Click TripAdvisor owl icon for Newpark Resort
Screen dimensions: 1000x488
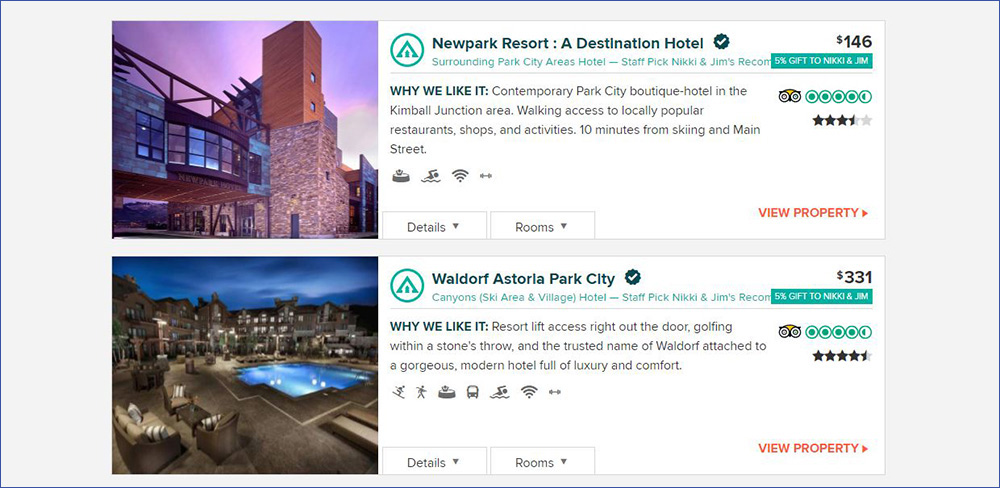click(790, 96)
